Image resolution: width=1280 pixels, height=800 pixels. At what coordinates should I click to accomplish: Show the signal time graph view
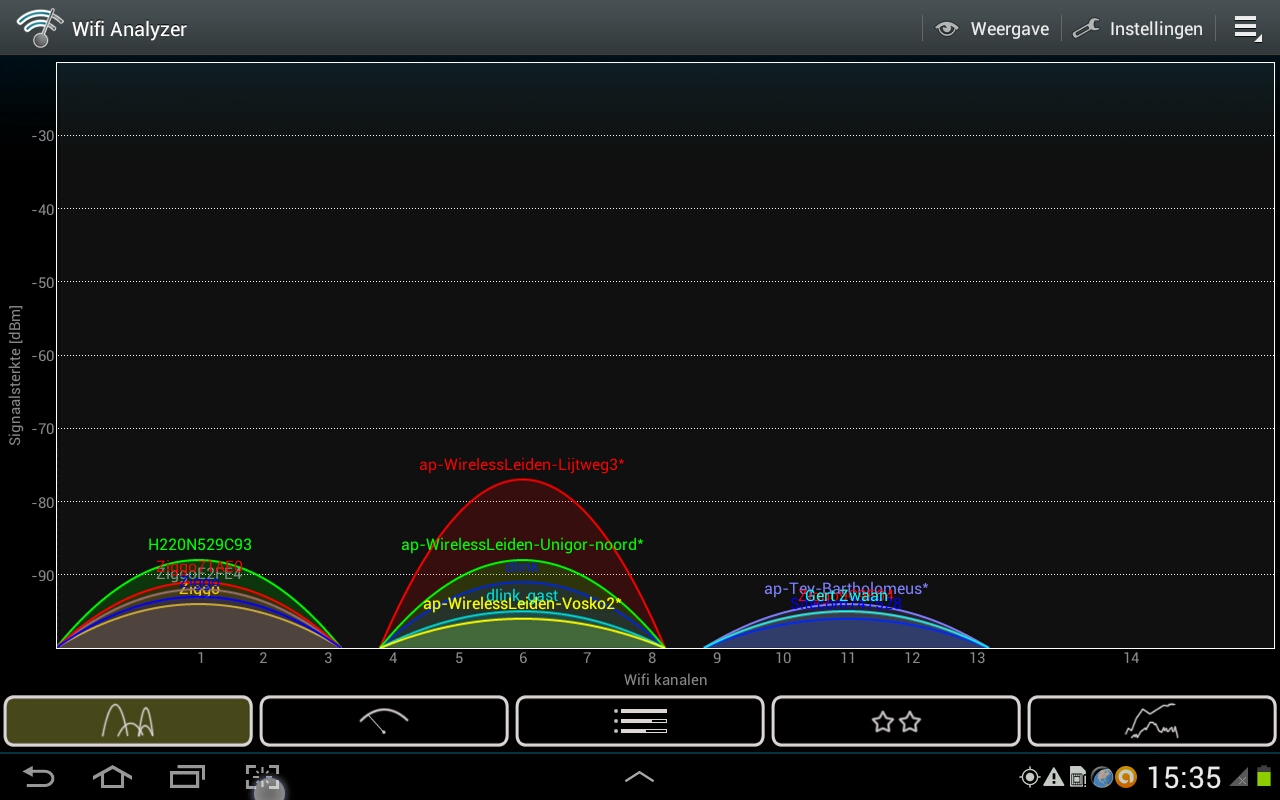coord(1152,721)
